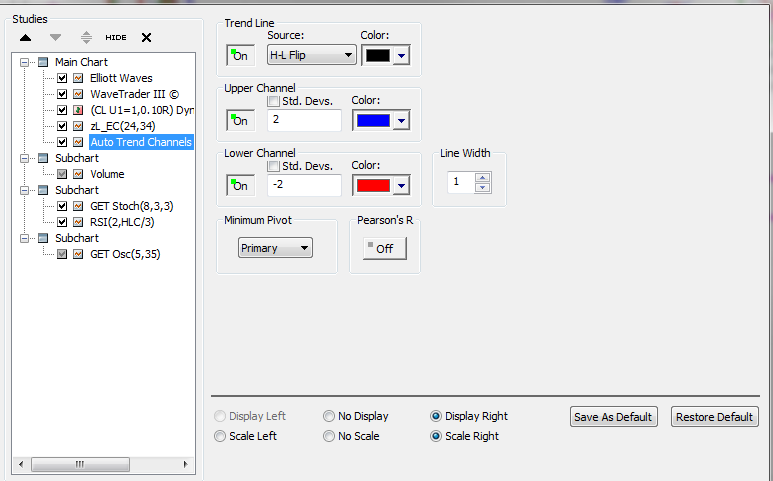This screenshot has width=773, height=481.
Task: Select the Display Right radio button
Action: pyautogui.click(x=436, y=416)
